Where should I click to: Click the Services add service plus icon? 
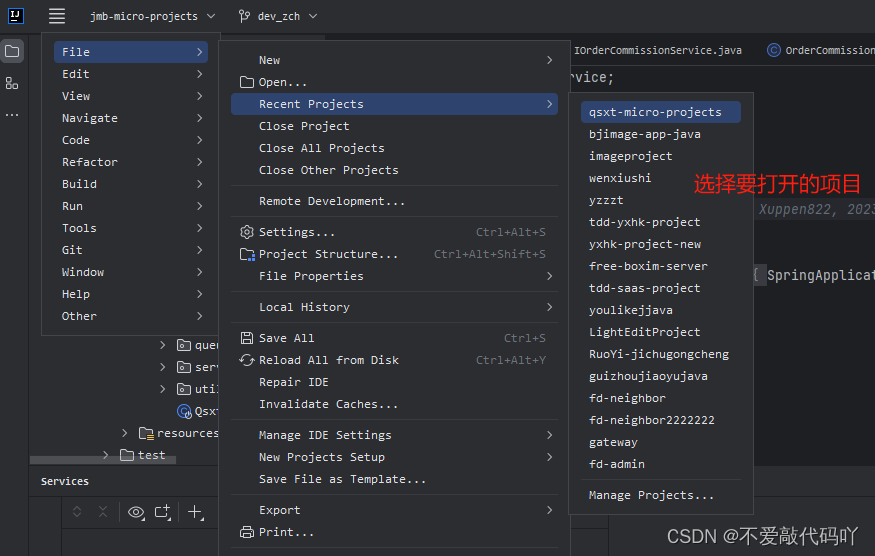[195, 512]
